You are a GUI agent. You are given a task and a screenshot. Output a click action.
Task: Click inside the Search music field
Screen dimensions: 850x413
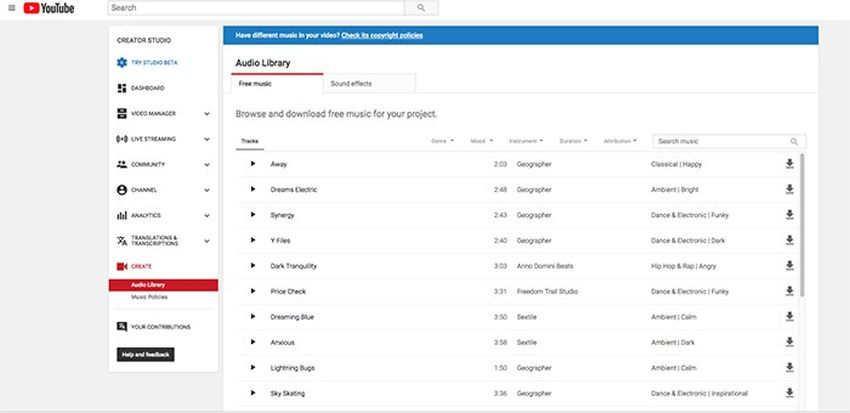pos(729,141)
